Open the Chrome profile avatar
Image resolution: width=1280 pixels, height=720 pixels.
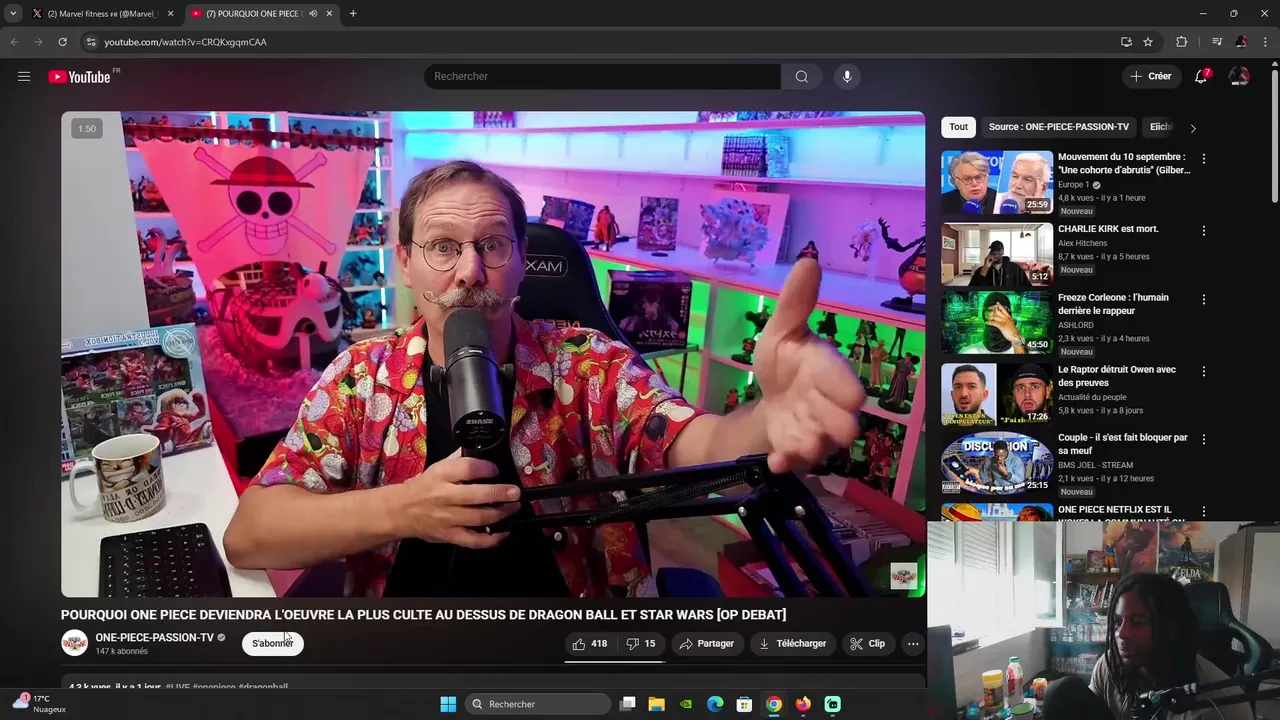point(1241,42)
